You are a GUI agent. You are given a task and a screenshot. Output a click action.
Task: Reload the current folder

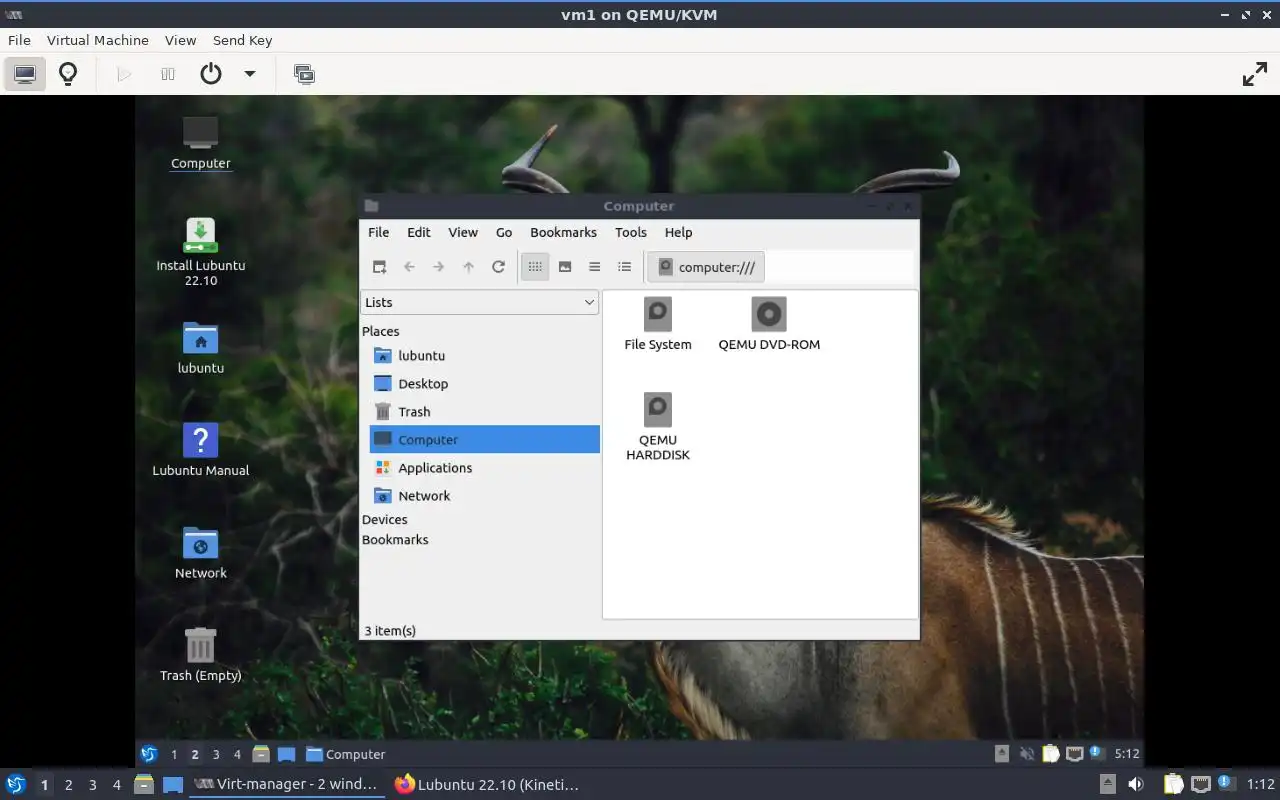tap(498, 267)
